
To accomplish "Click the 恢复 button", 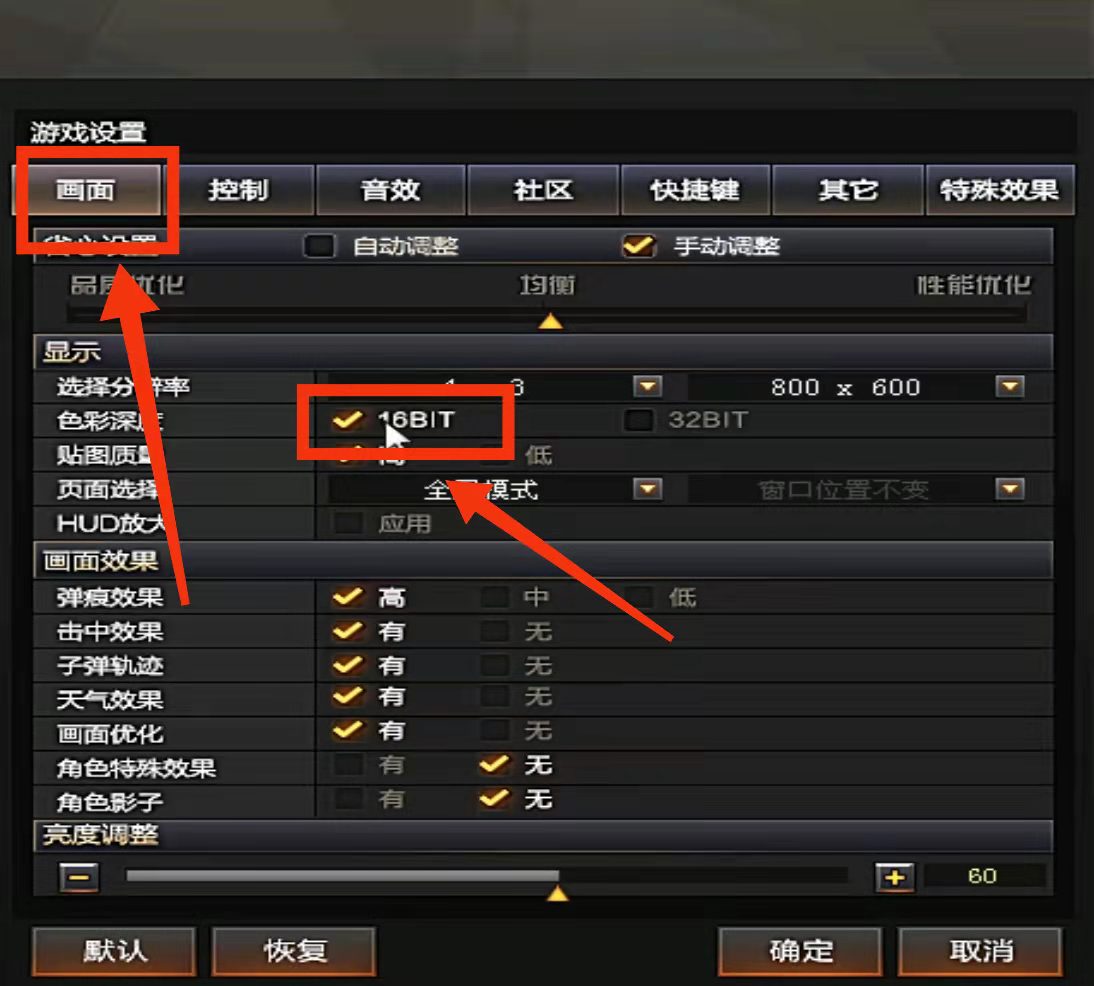I will (294, 950).
